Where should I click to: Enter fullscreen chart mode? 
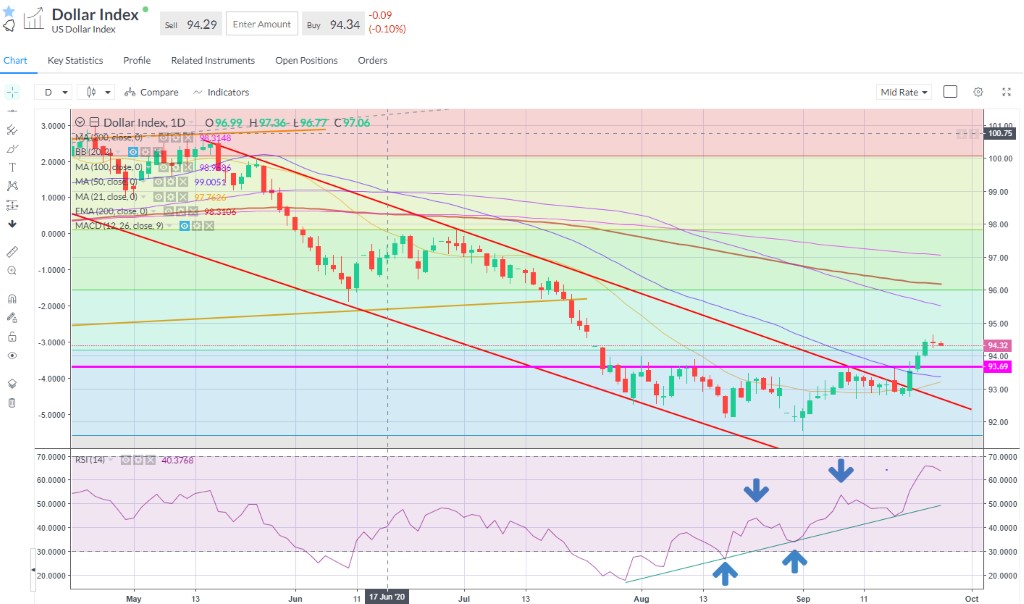coord(1006,92)
